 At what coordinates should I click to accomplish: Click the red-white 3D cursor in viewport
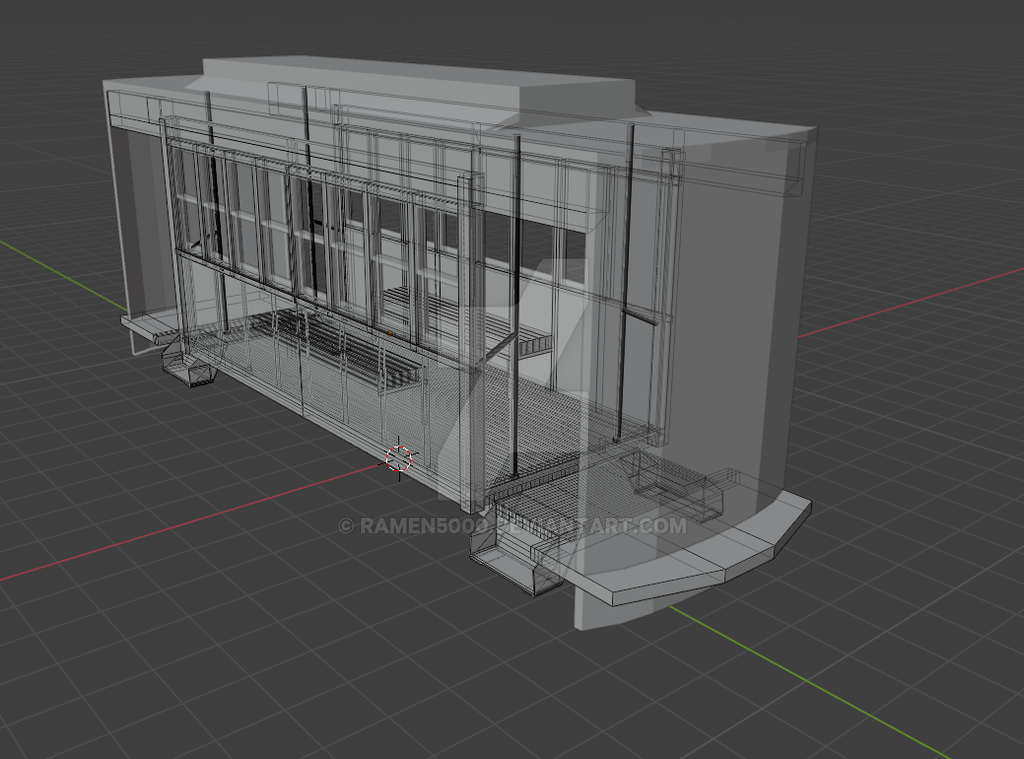399,458
